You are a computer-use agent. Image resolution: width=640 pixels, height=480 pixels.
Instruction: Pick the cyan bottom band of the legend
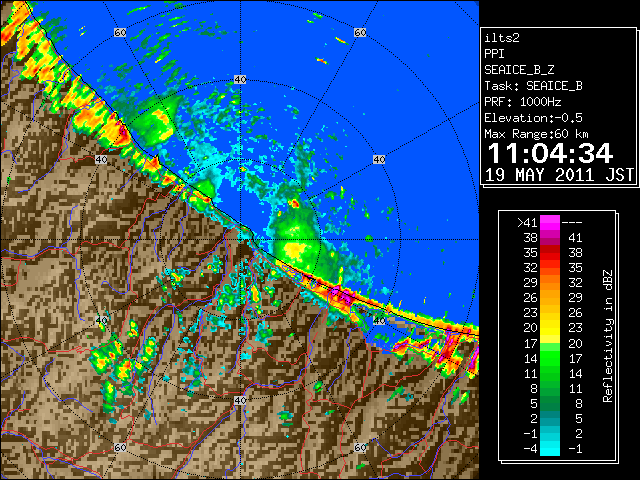[550, 448]
